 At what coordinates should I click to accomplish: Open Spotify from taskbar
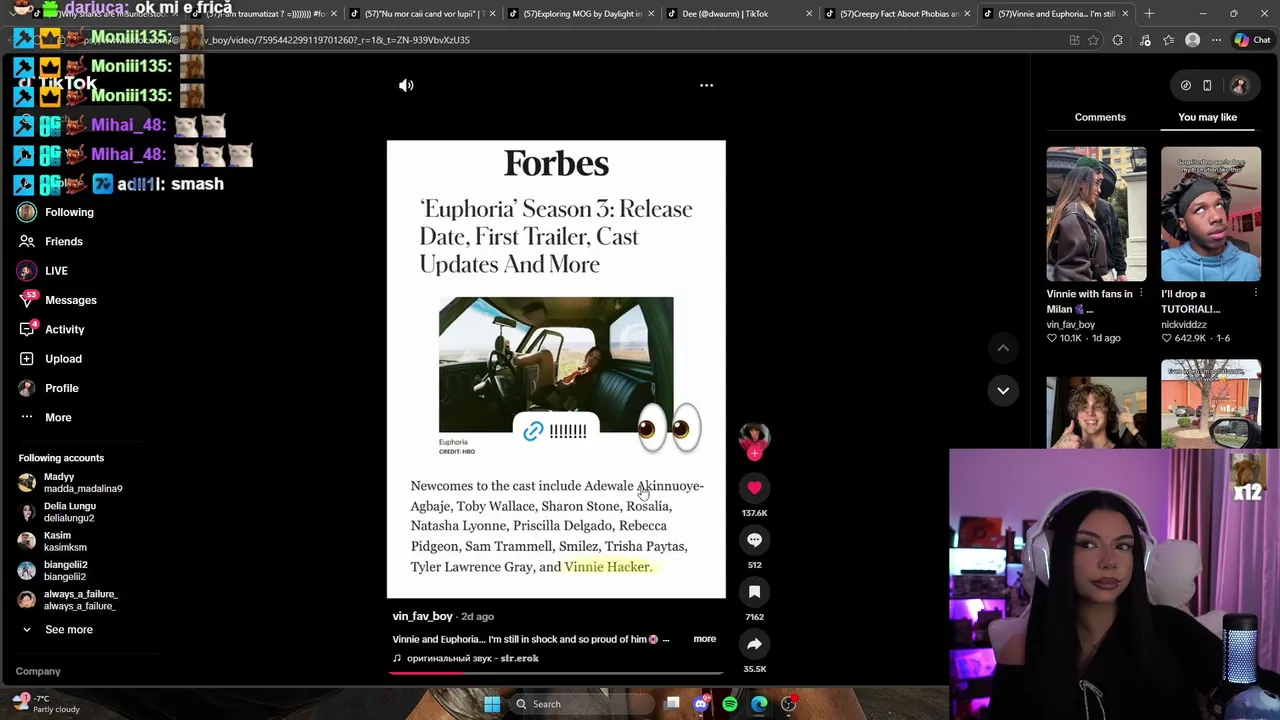coord(730,704)
